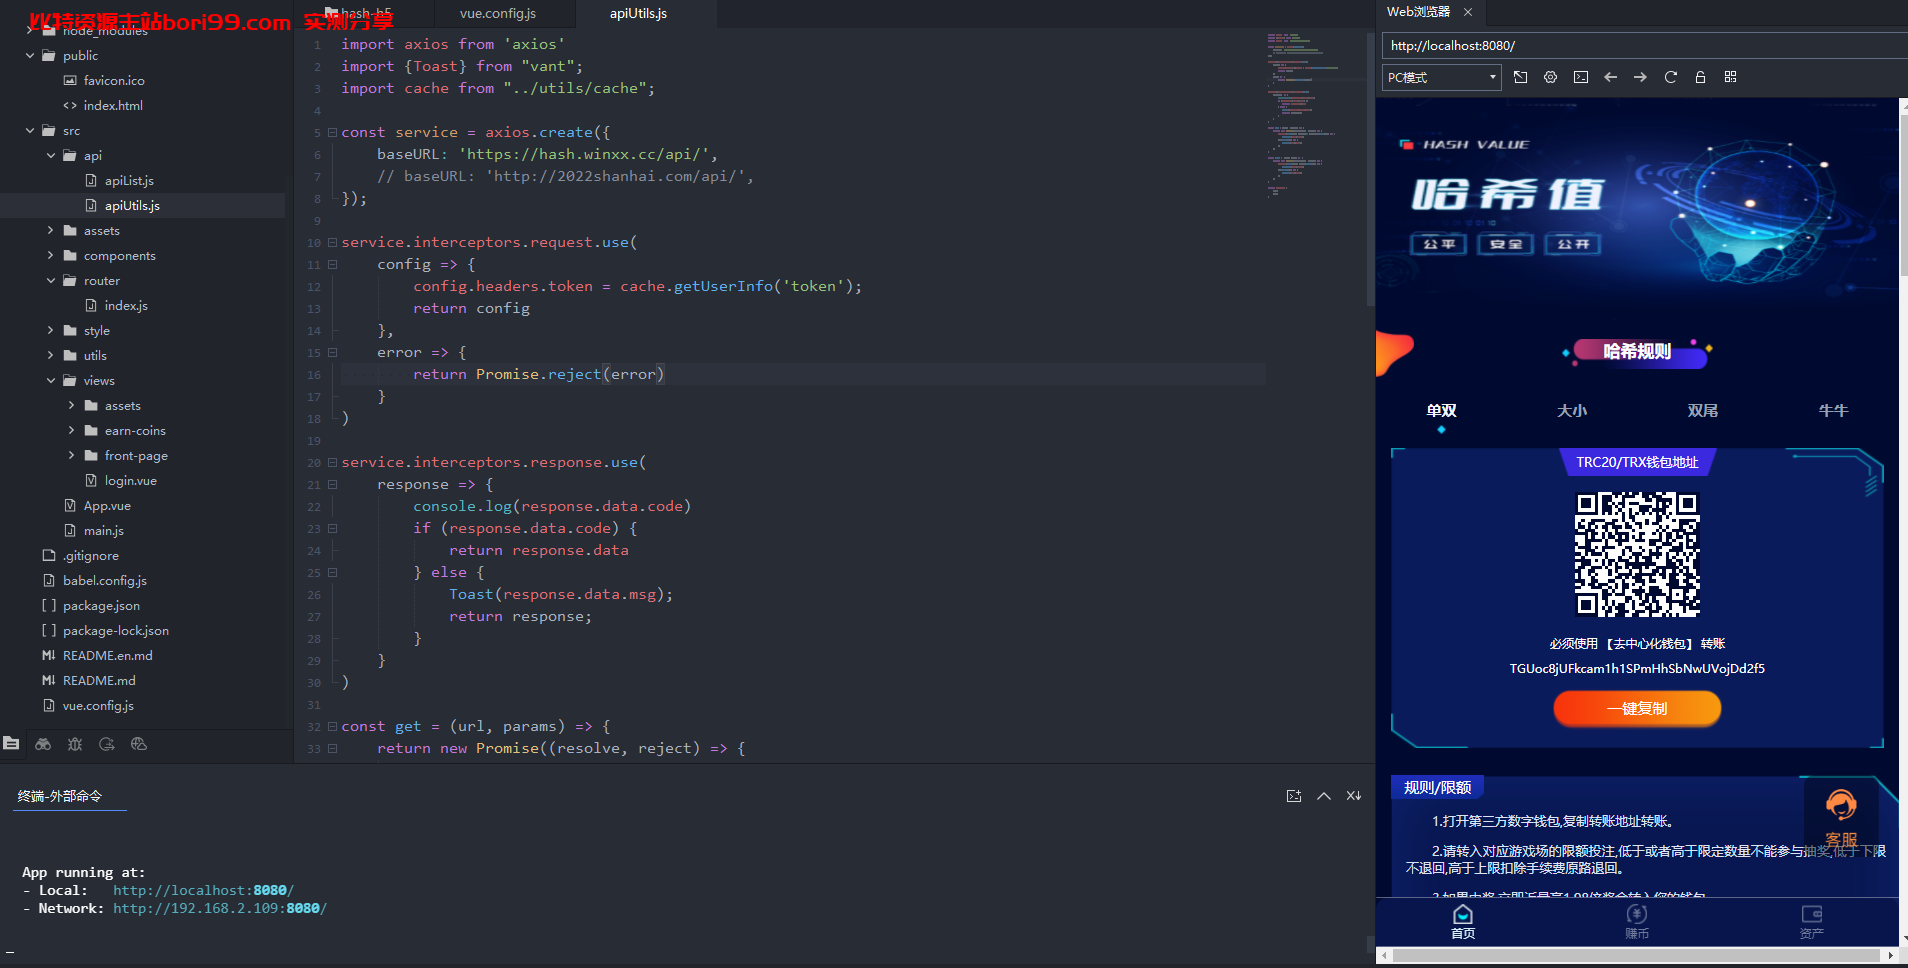
Task: Switch to the apiUtils.js editor tab
Action: (638, 13)
